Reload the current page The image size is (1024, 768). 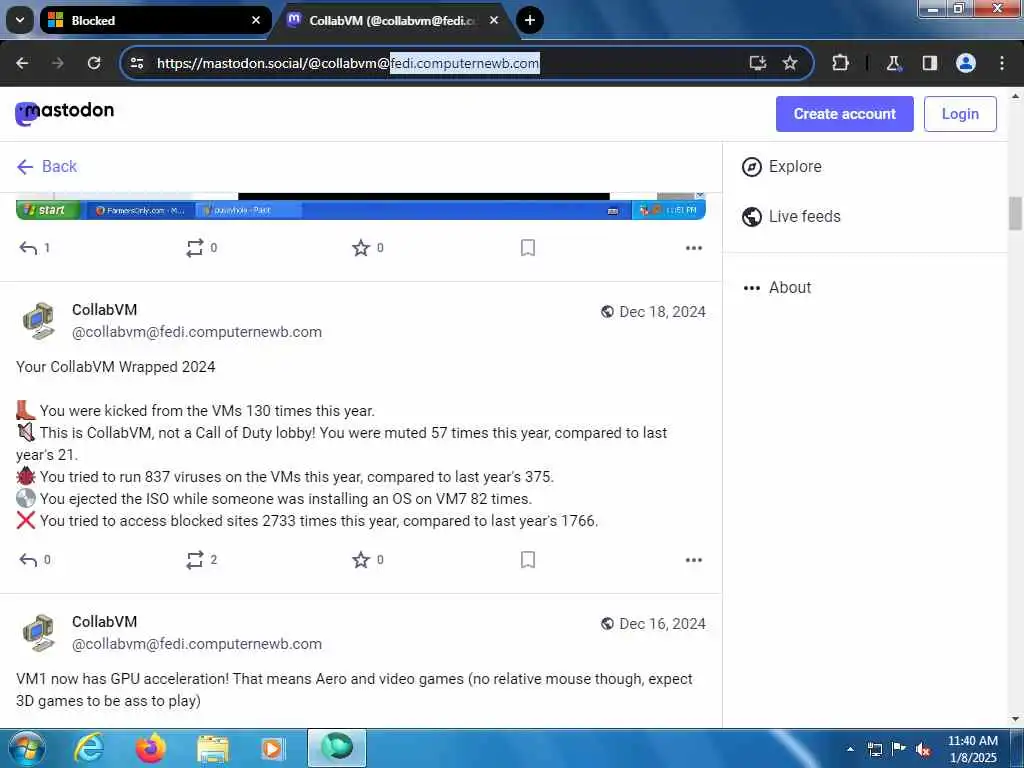point(94,63)
